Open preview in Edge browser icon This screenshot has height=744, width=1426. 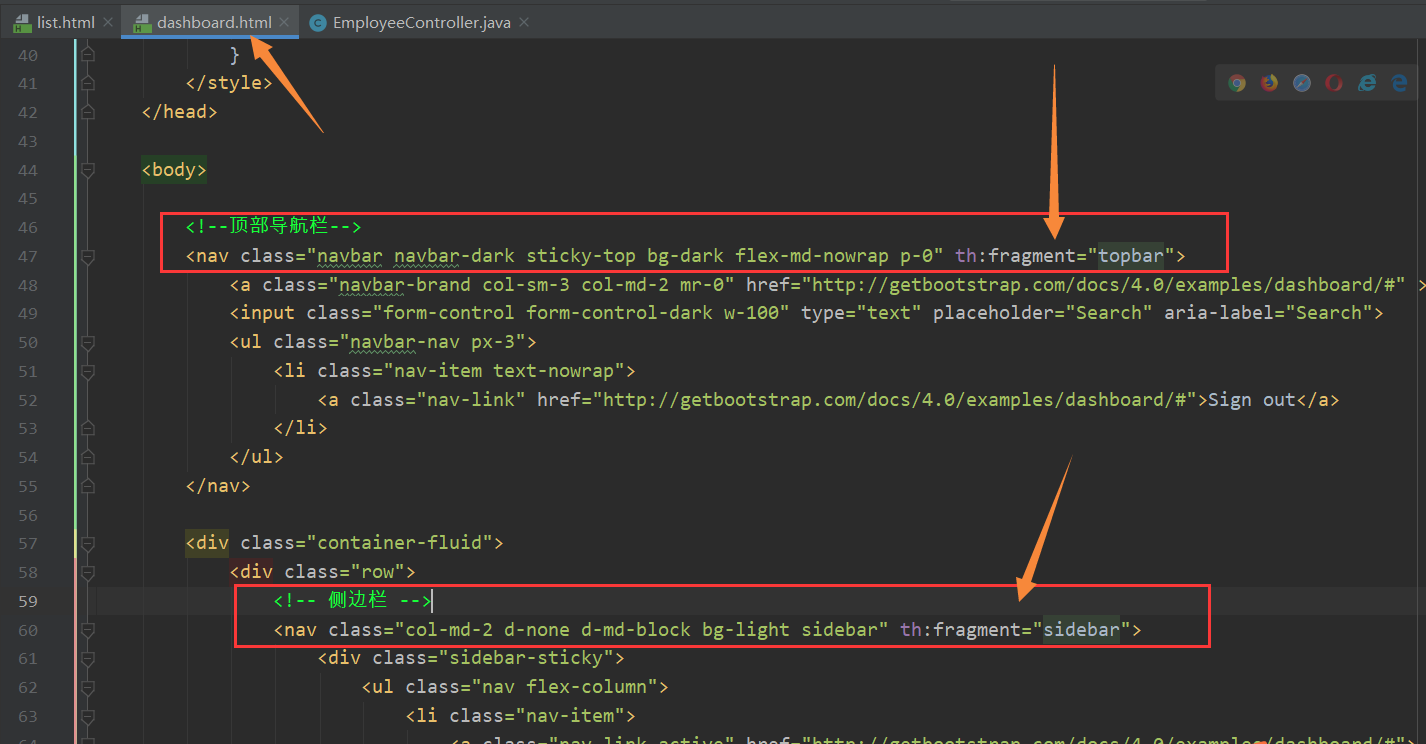(x=1398, y=83)
